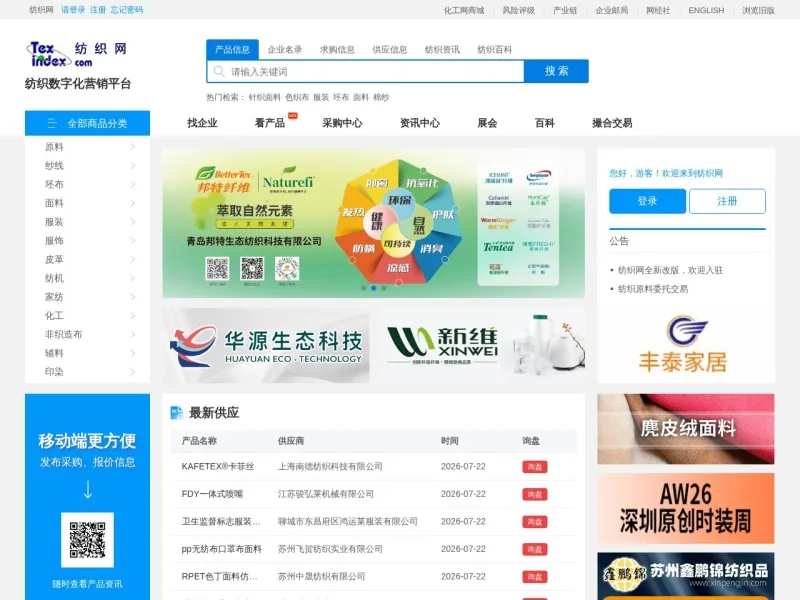Viewport: 800px width, 600px height.
Task: Open supplier 上海南德纺织科技有限公司
Action: [x=330, y=466]
